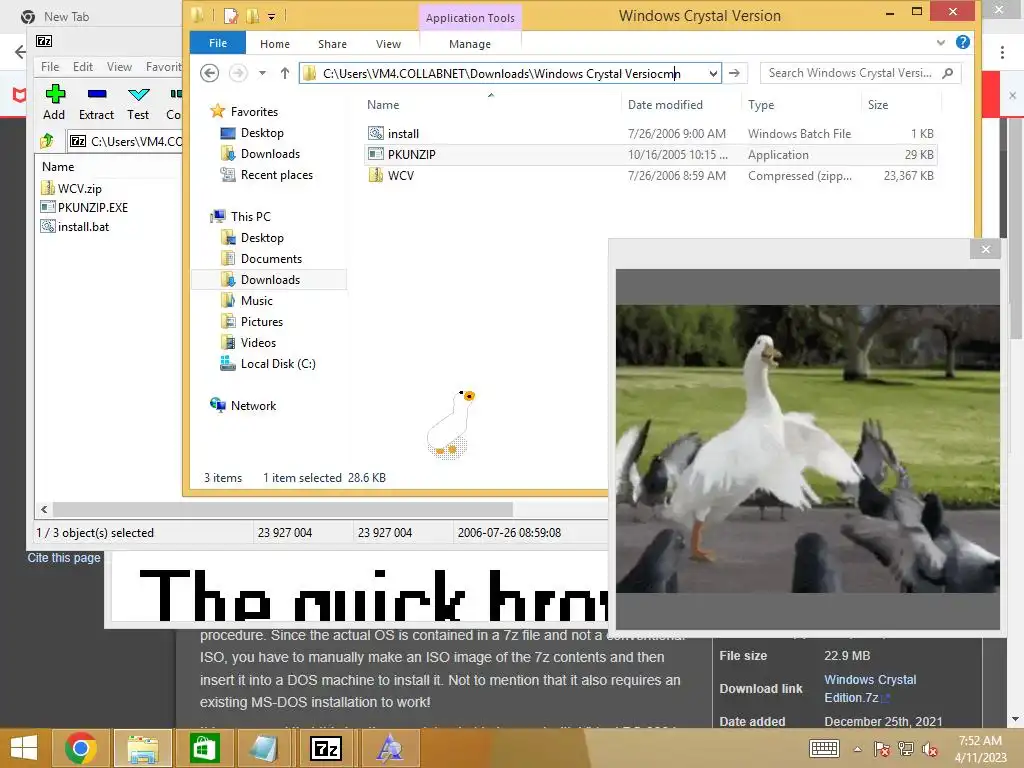Click the quick access New folder icon
The image size is (1024, 768).
252,16
